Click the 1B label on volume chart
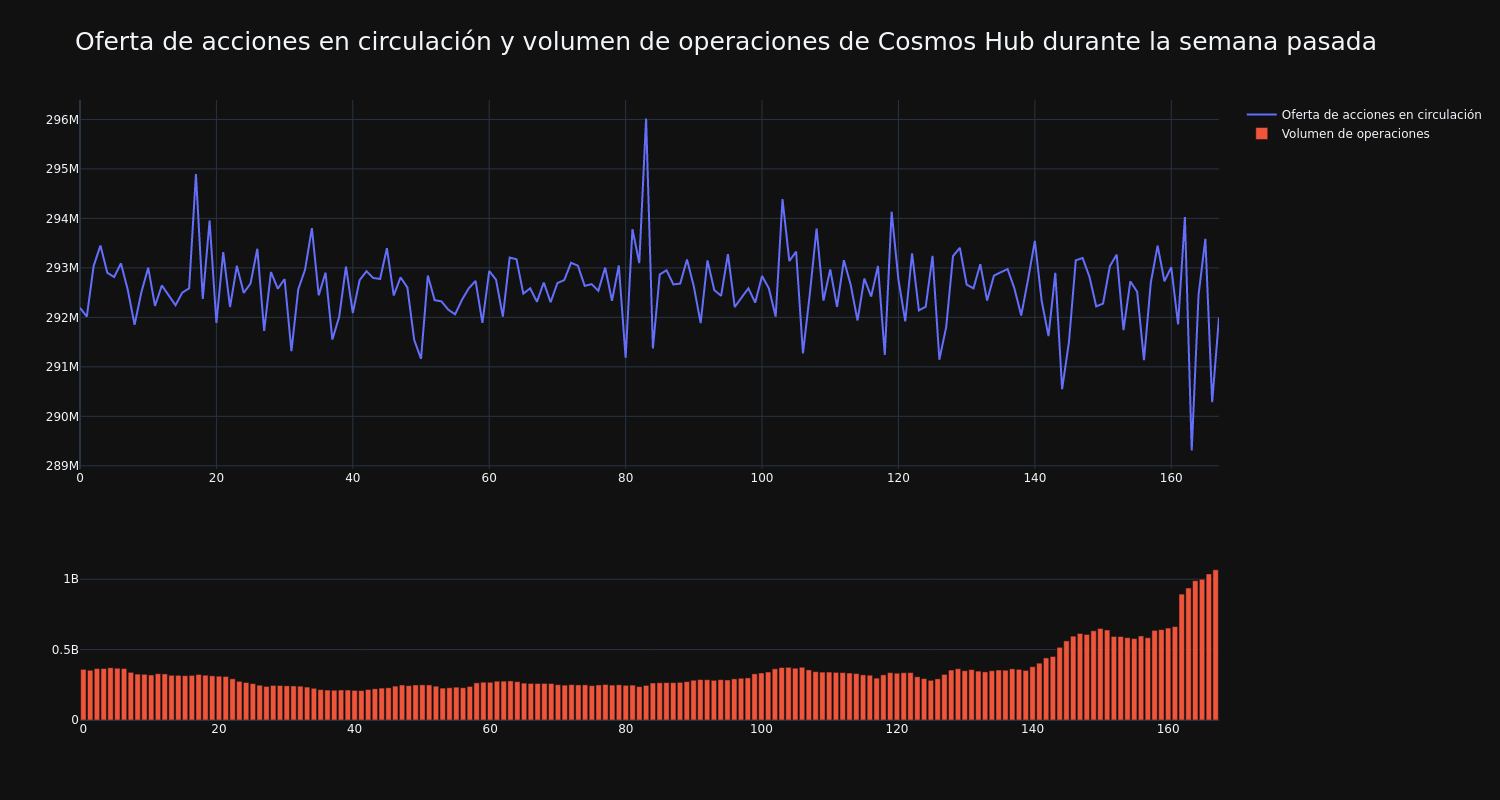 [x=71, y=579]
